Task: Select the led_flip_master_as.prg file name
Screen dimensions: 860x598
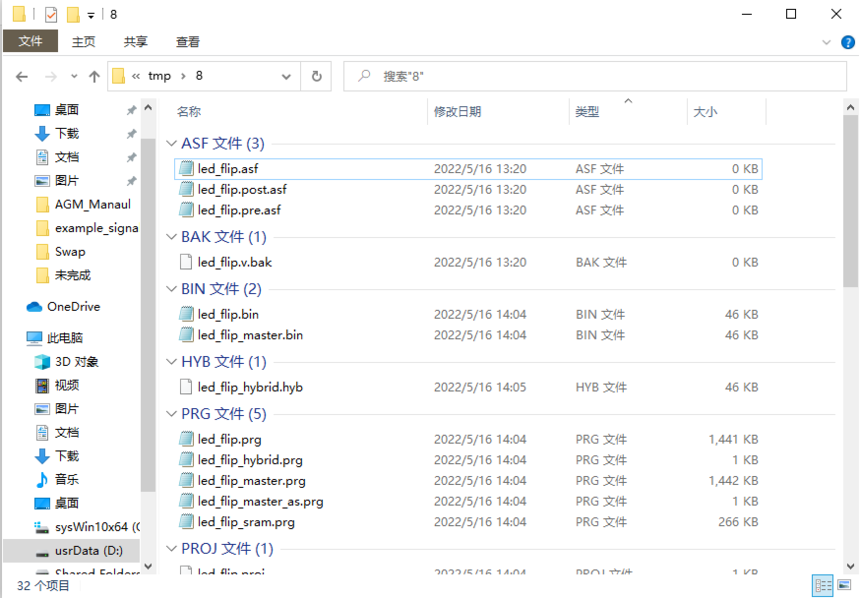Action: (261, 501)
